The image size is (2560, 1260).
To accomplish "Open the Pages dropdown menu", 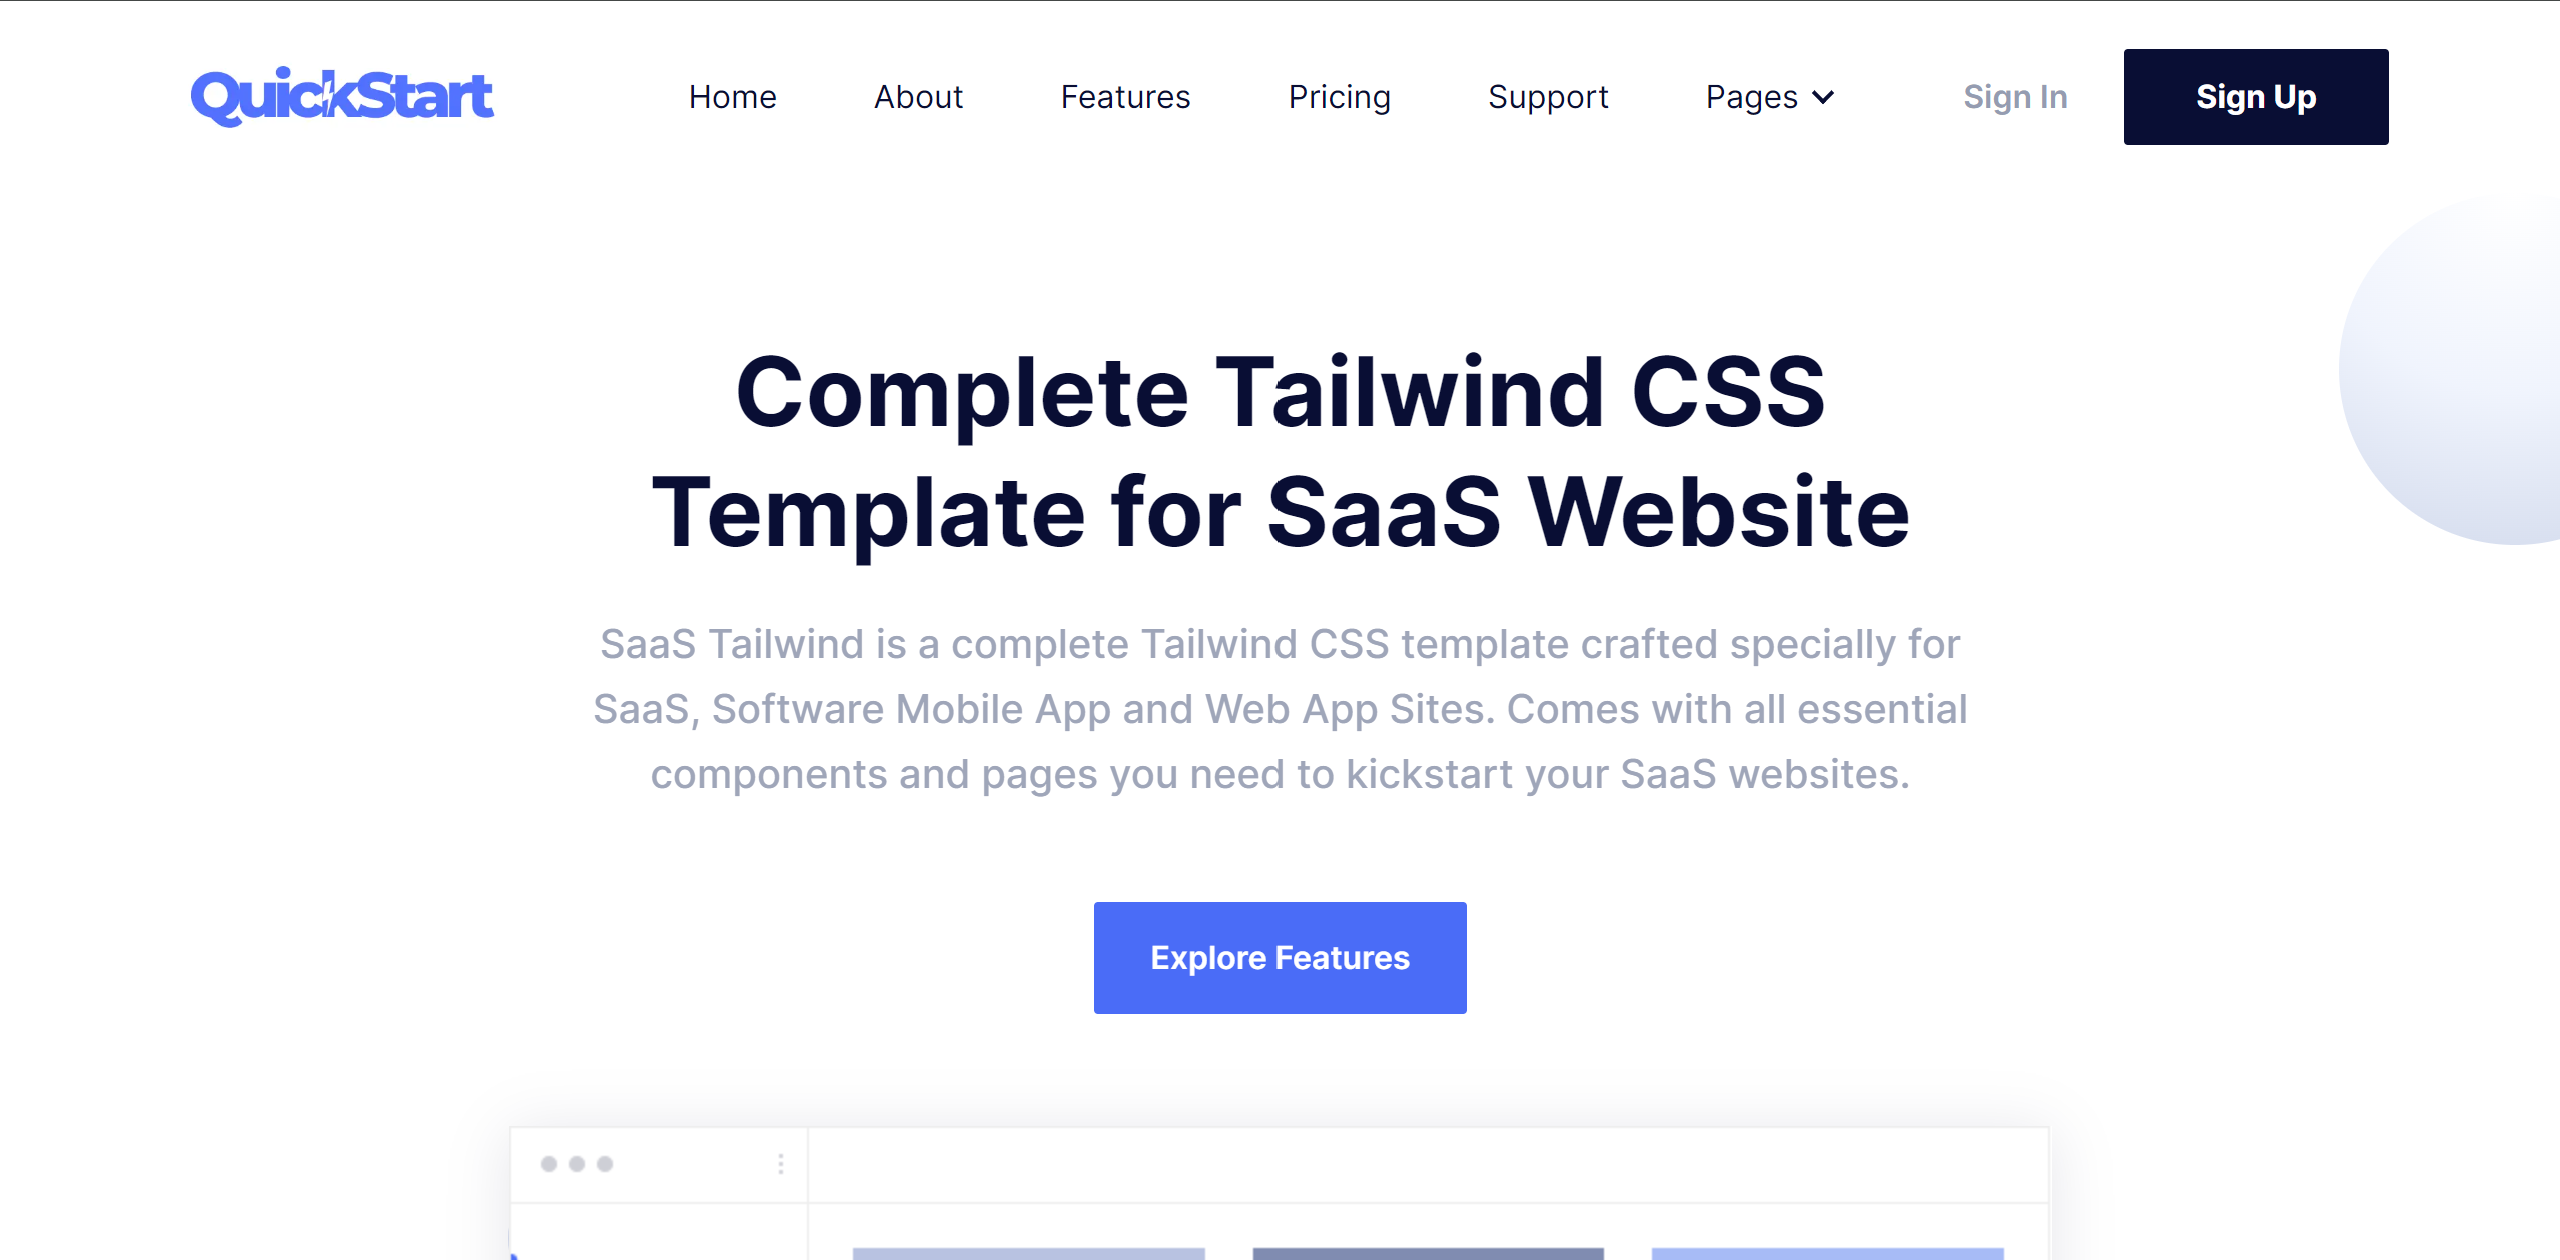I will (x=1768, y=95).
